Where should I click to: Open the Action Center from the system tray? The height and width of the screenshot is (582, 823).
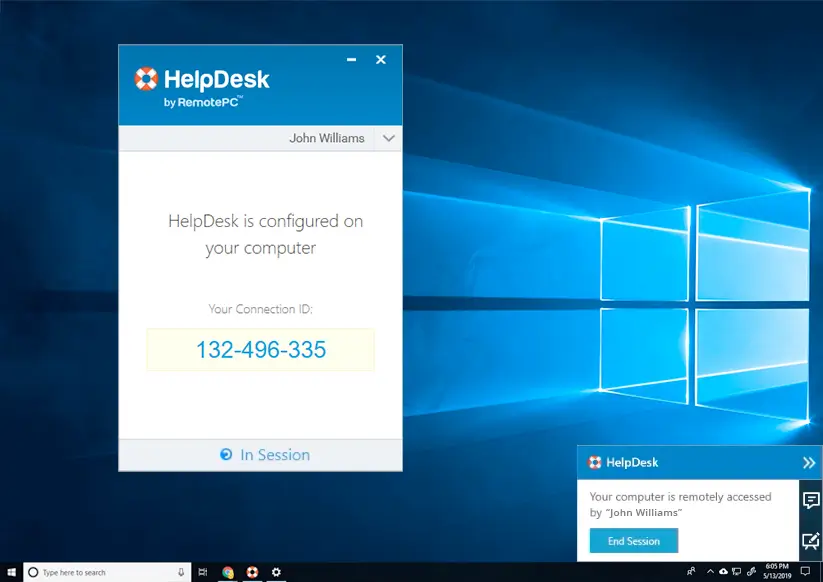tap(806, 571)
